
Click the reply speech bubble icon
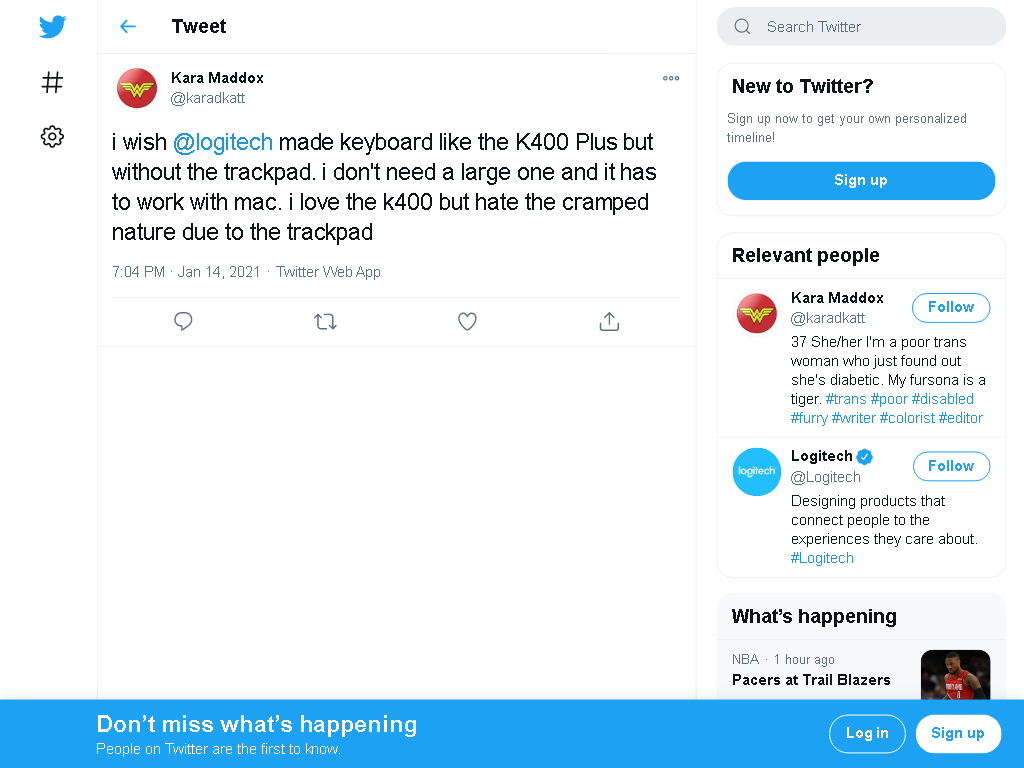point(183,321)
